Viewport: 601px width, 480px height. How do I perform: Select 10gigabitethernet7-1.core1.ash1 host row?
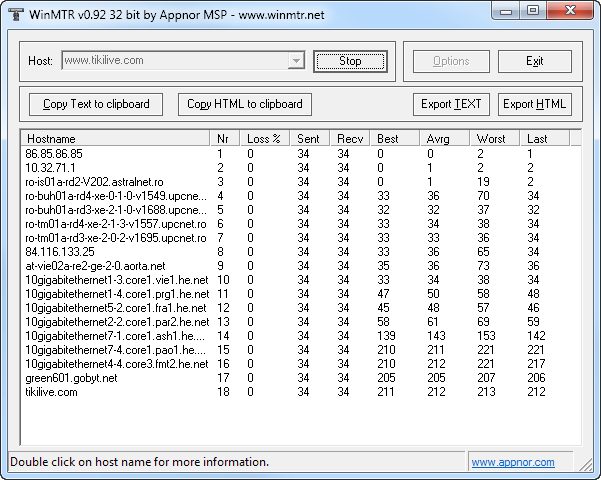(301, 335)
